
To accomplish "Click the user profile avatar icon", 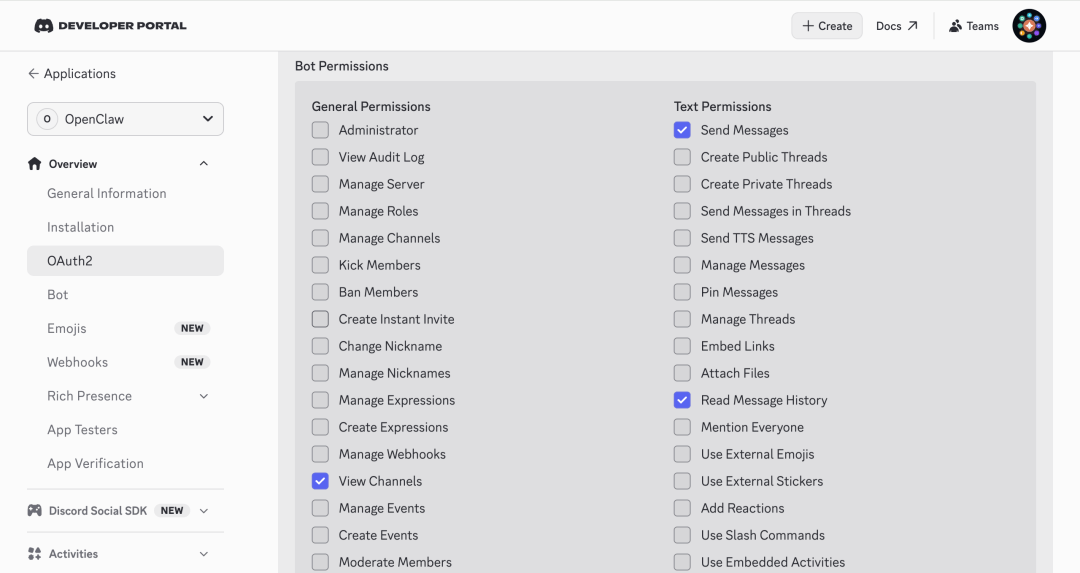I will click(1029, 26).
